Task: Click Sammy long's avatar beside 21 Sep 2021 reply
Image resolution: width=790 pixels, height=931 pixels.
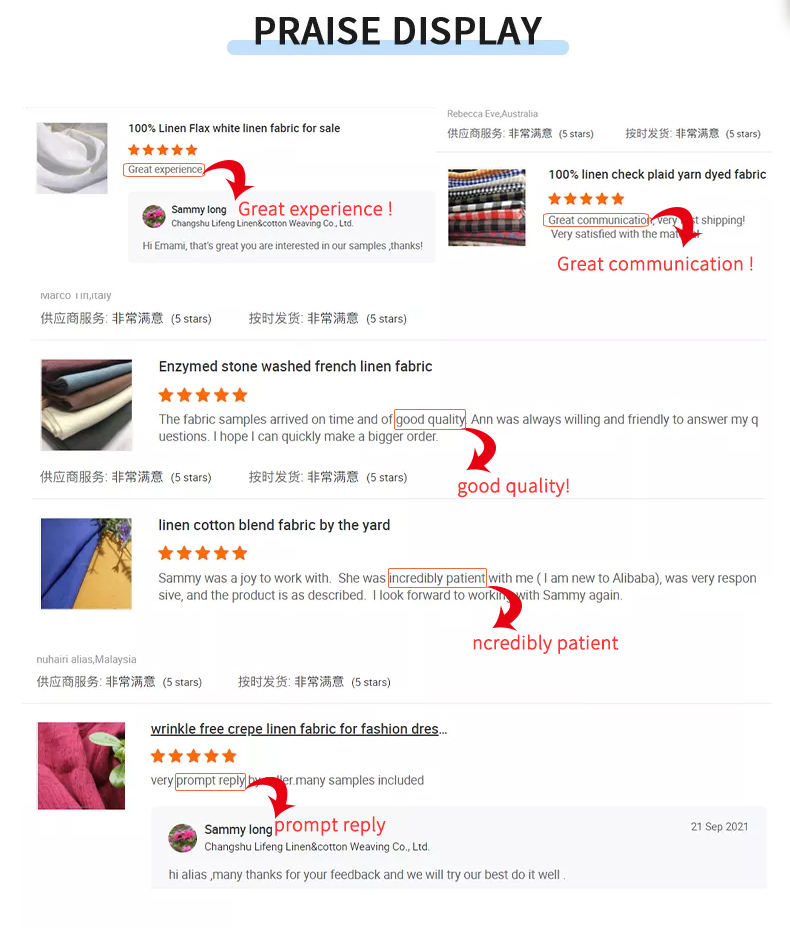Action: [183, 838]
